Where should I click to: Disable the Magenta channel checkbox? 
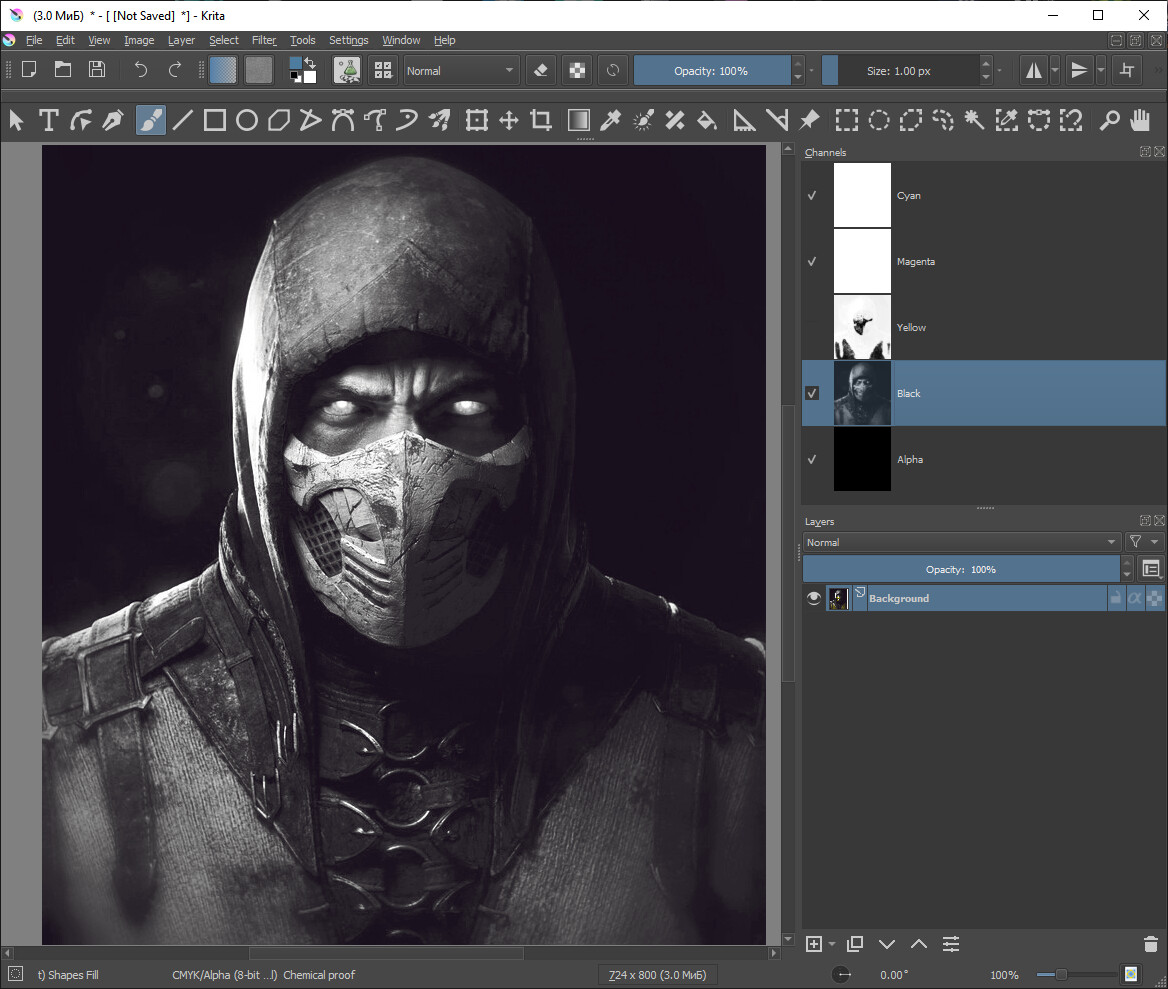point(812,261)
